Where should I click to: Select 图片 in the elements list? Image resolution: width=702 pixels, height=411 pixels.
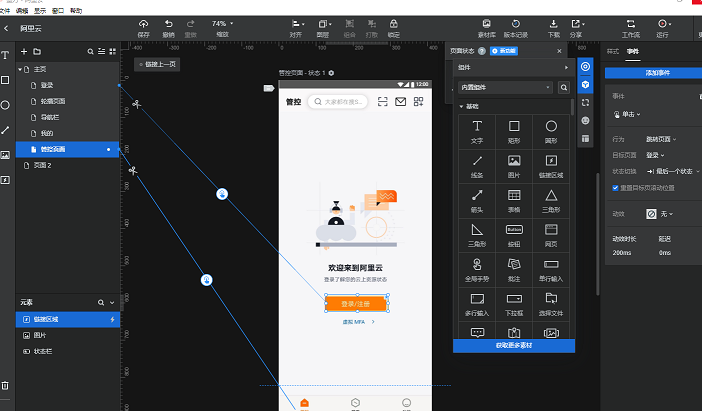(67, 335)
